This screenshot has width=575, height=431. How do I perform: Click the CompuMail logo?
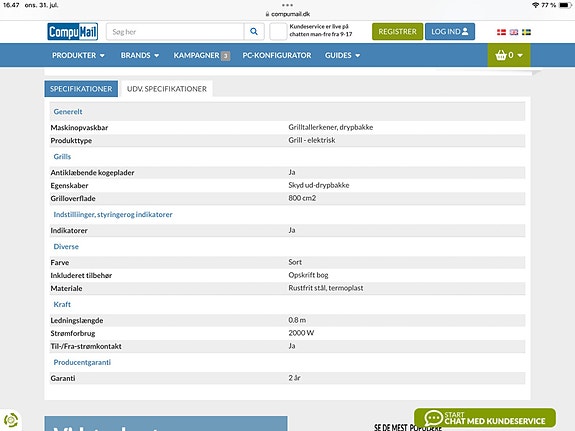[73, 32]
